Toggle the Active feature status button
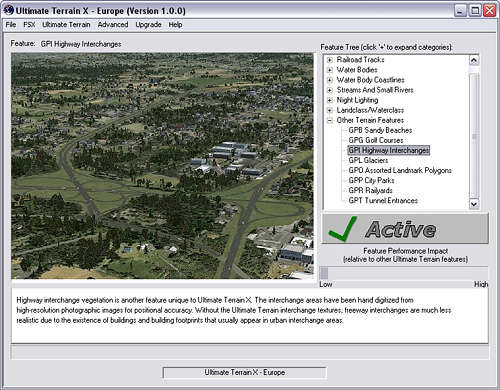This screenshot has height=390, width=500. [405, 229]
